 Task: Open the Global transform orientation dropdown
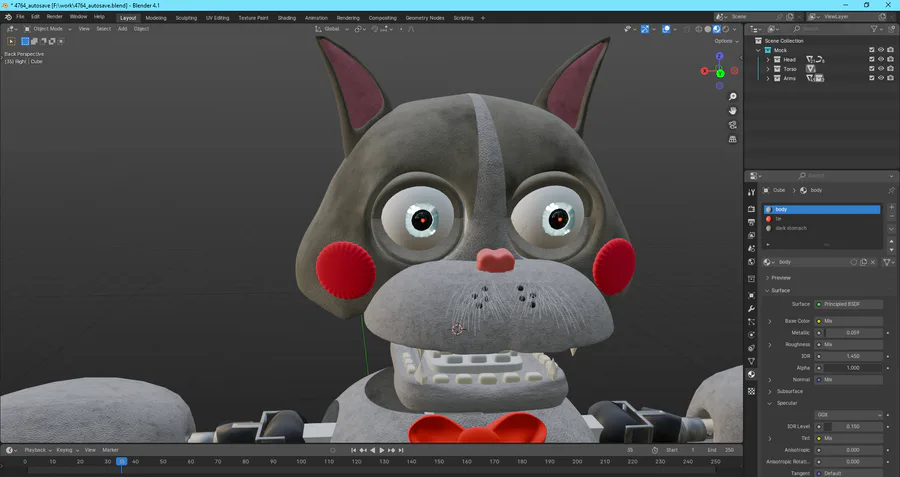pyautogui.click(x=332, y=29)
